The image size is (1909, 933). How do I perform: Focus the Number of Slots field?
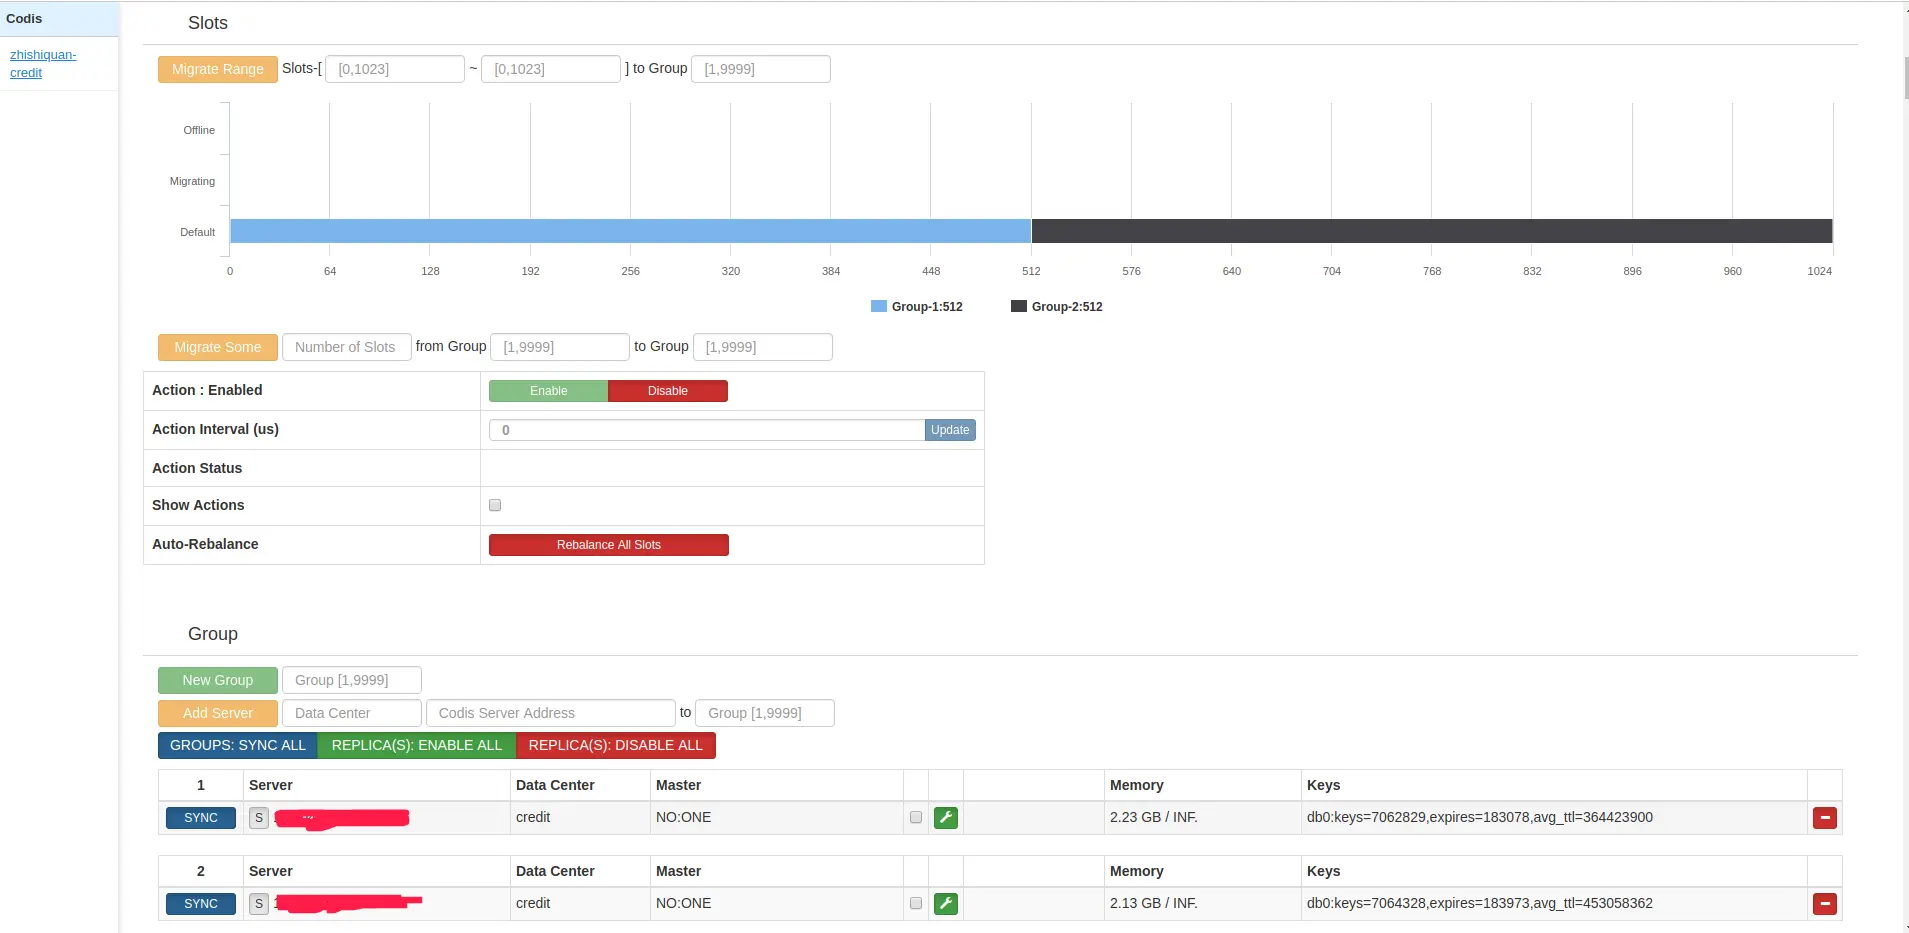pyautogui.click(x=346, y=347)
